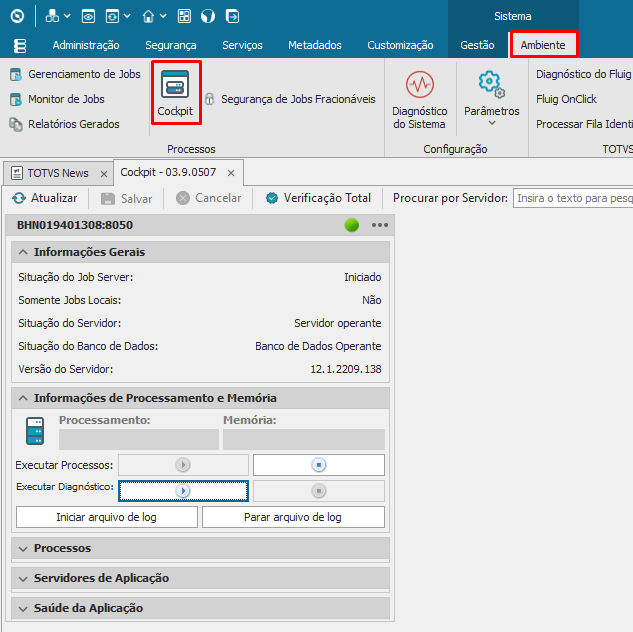Expand the Parâmetros dropdown chevron
Viewport: 633px width, 632px height.
(x=492, y=123)
